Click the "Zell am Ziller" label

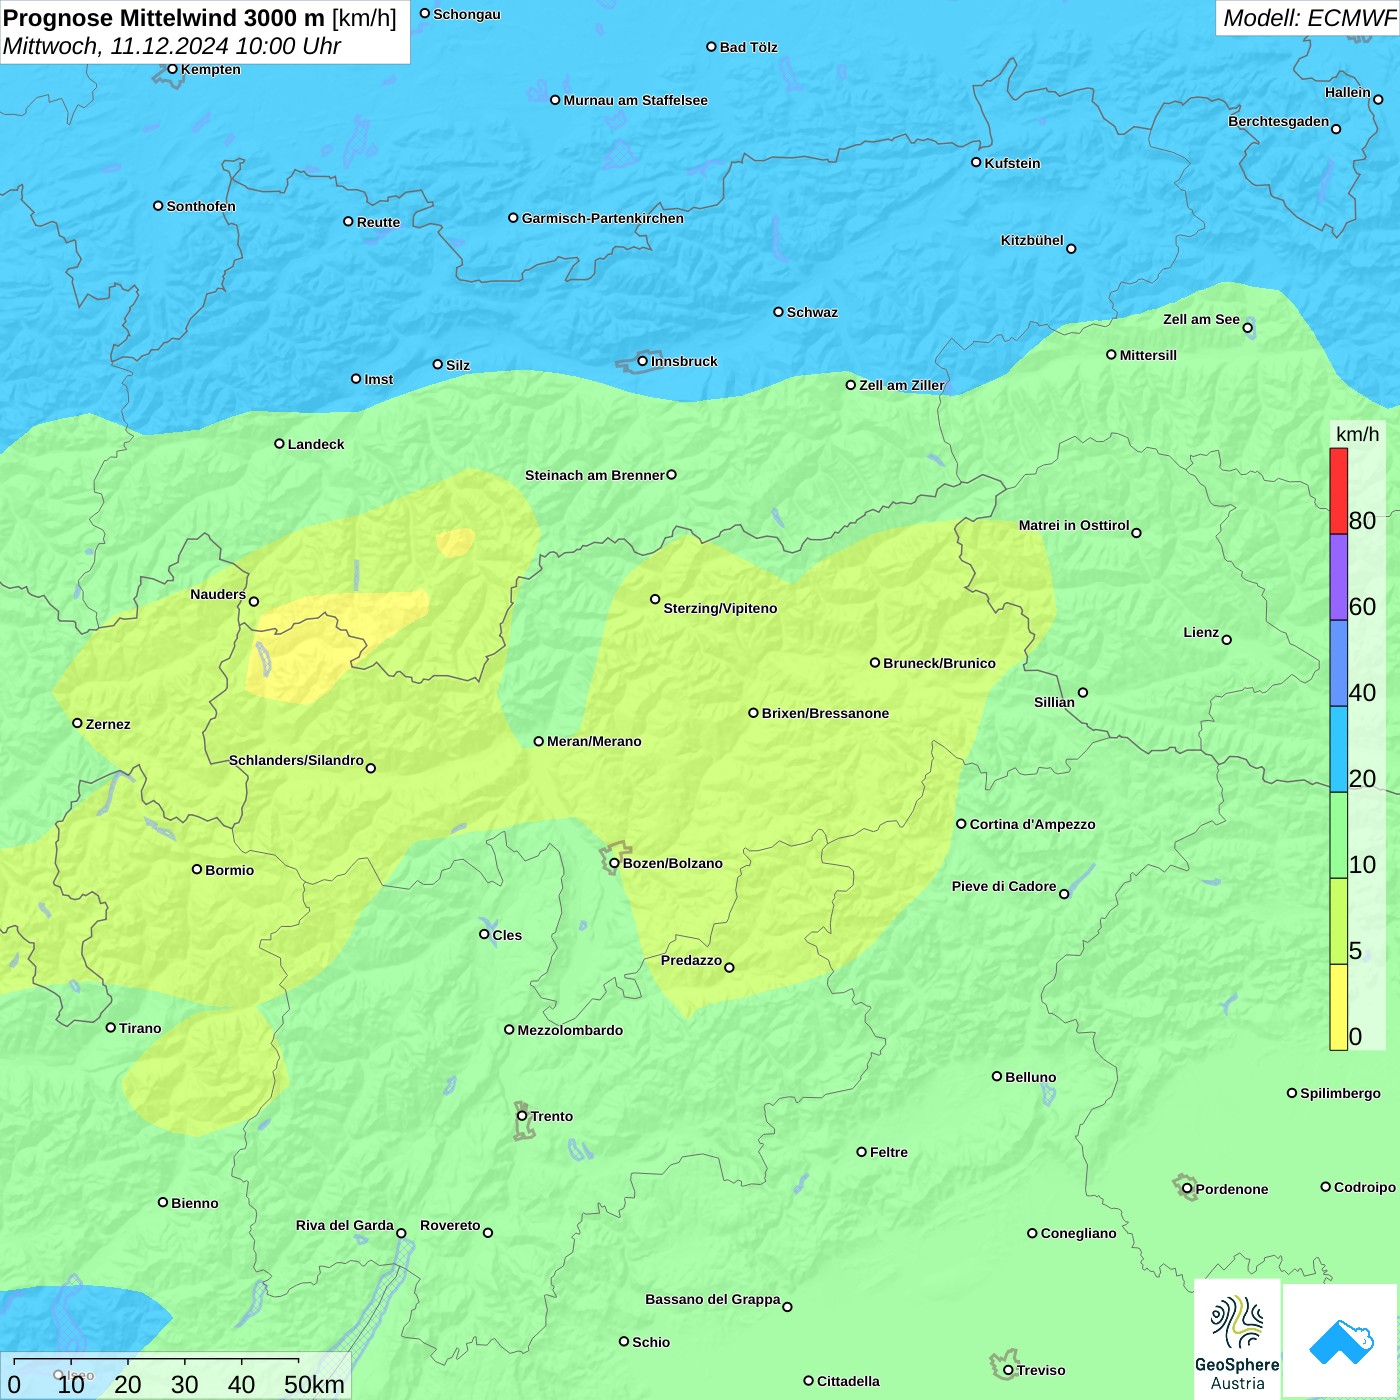click(x=902, y=385)
